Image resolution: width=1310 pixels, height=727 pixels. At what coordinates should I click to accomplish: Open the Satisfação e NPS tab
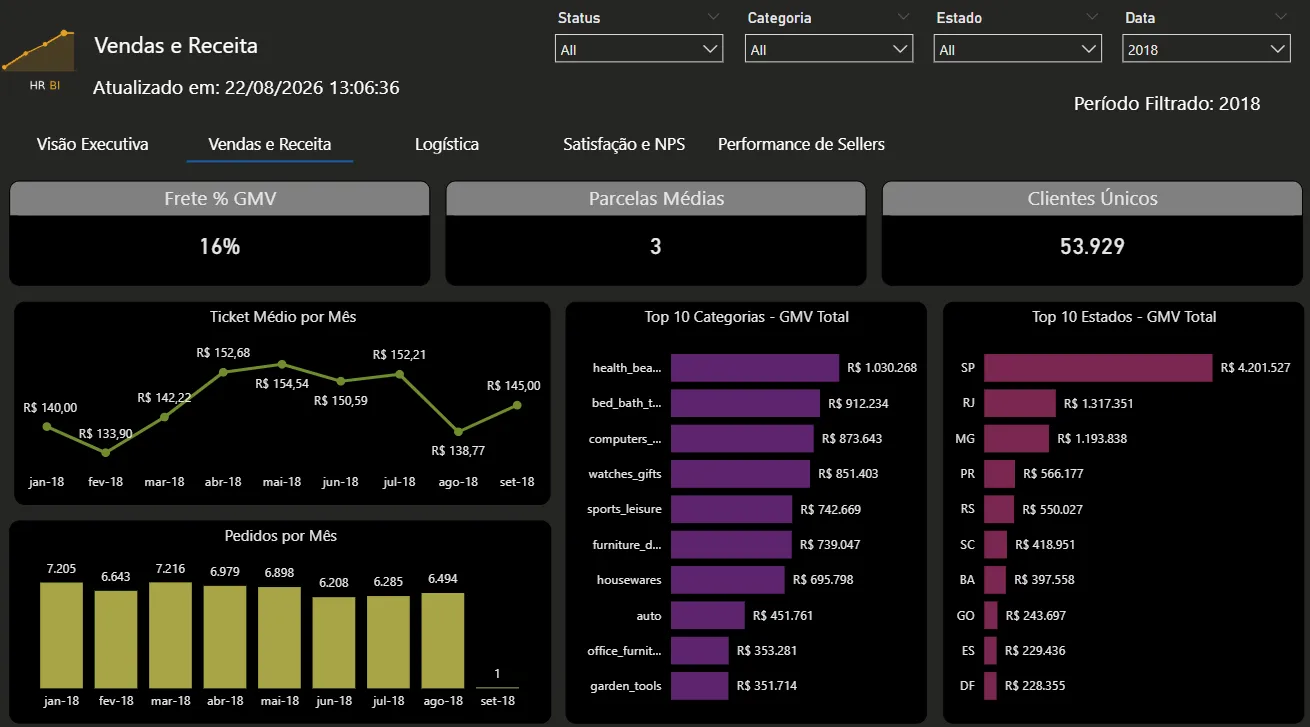(624, 144)
